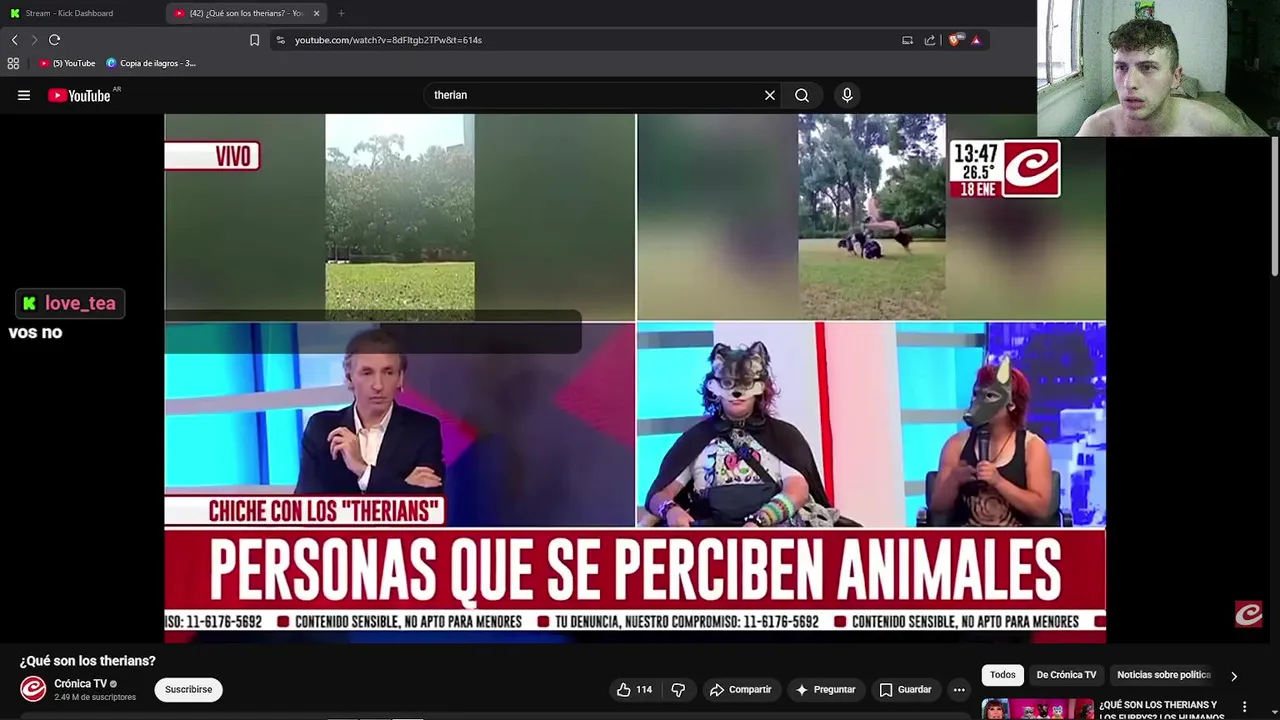Open Crónica TV channel name link

(80, 684)
